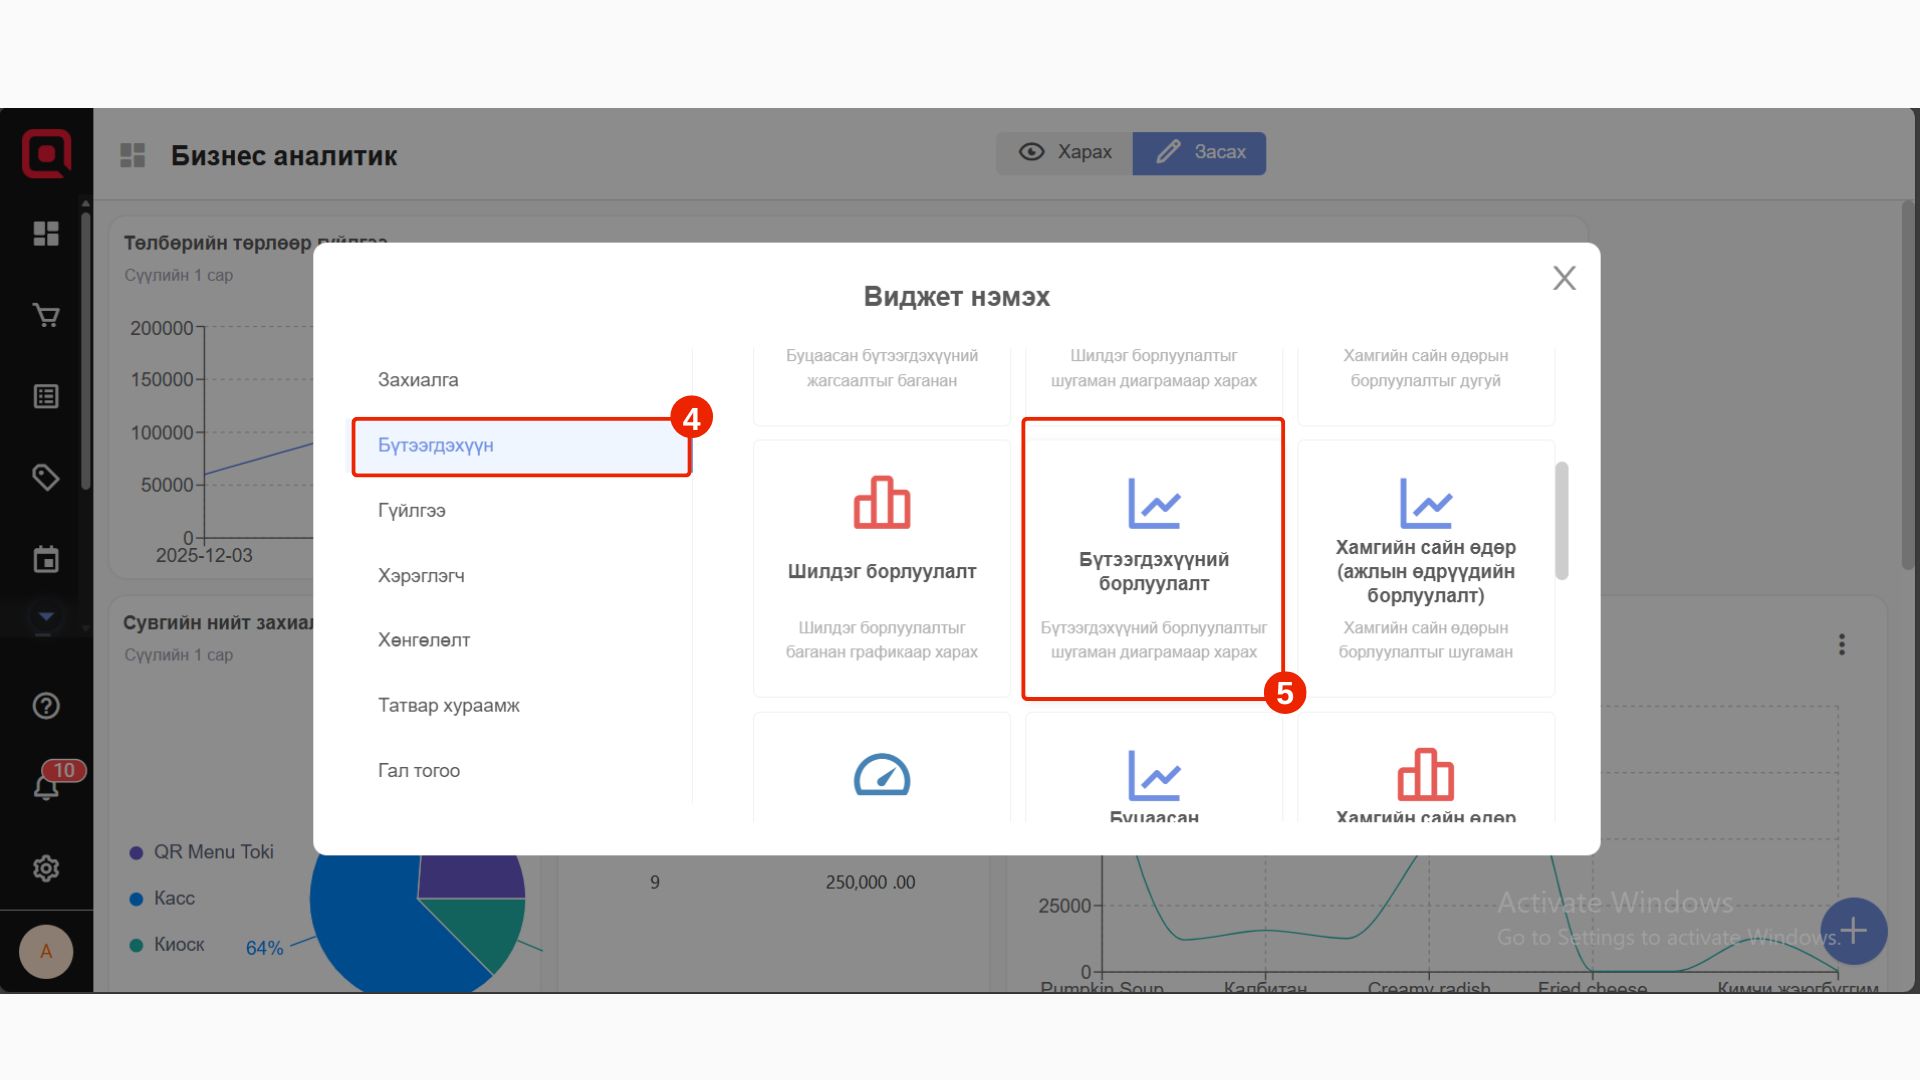Add the Бүтээгдэхүүний борлуулалт widget
Viewport: 1920px width, 1080px height.
(x=1153, y=560)
